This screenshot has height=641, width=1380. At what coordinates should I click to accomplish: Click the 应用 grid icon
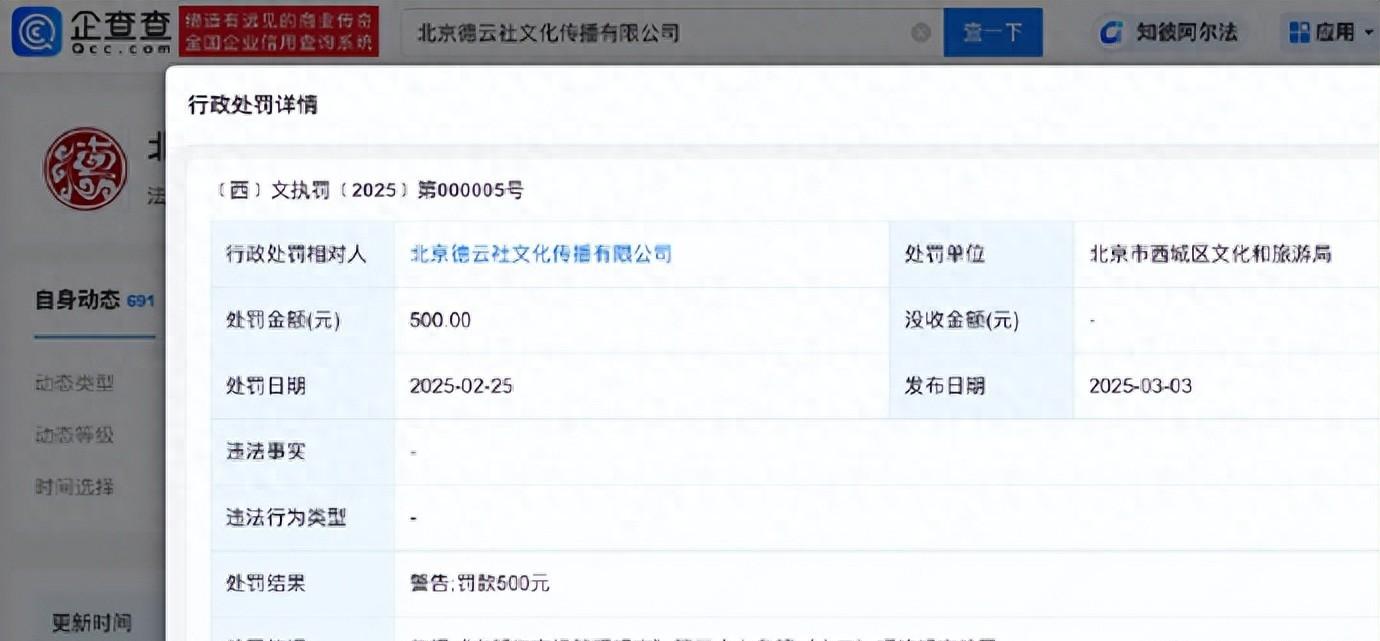pos(1299,33)
